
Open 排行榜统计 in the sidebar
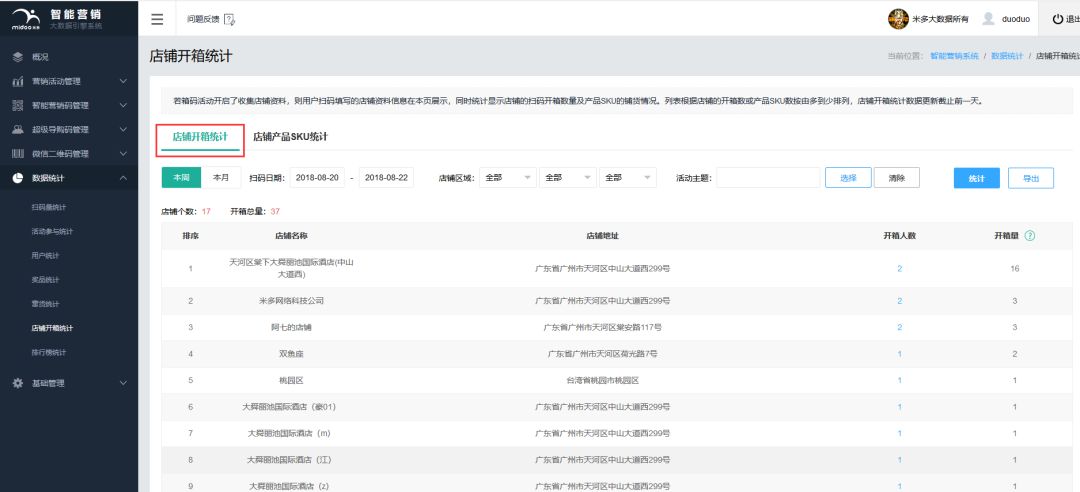48,352
